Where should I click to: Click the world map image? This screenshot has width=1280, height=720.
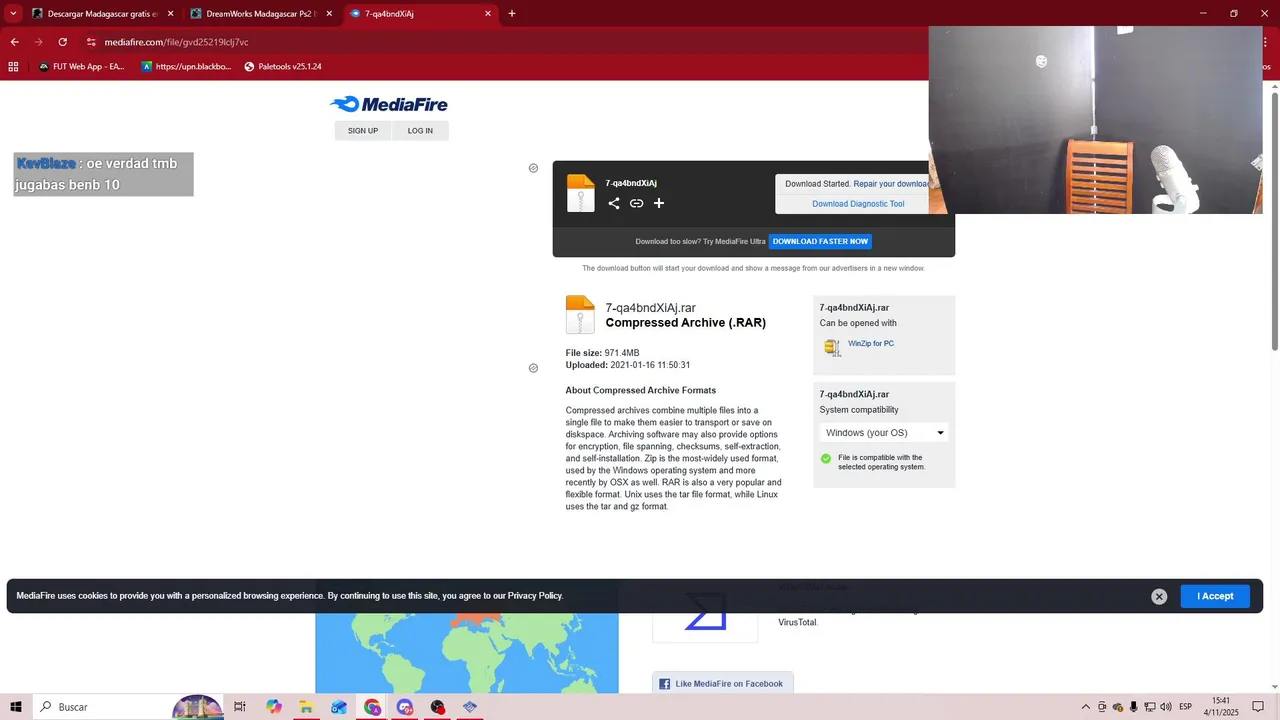click(x=467, y=651)
